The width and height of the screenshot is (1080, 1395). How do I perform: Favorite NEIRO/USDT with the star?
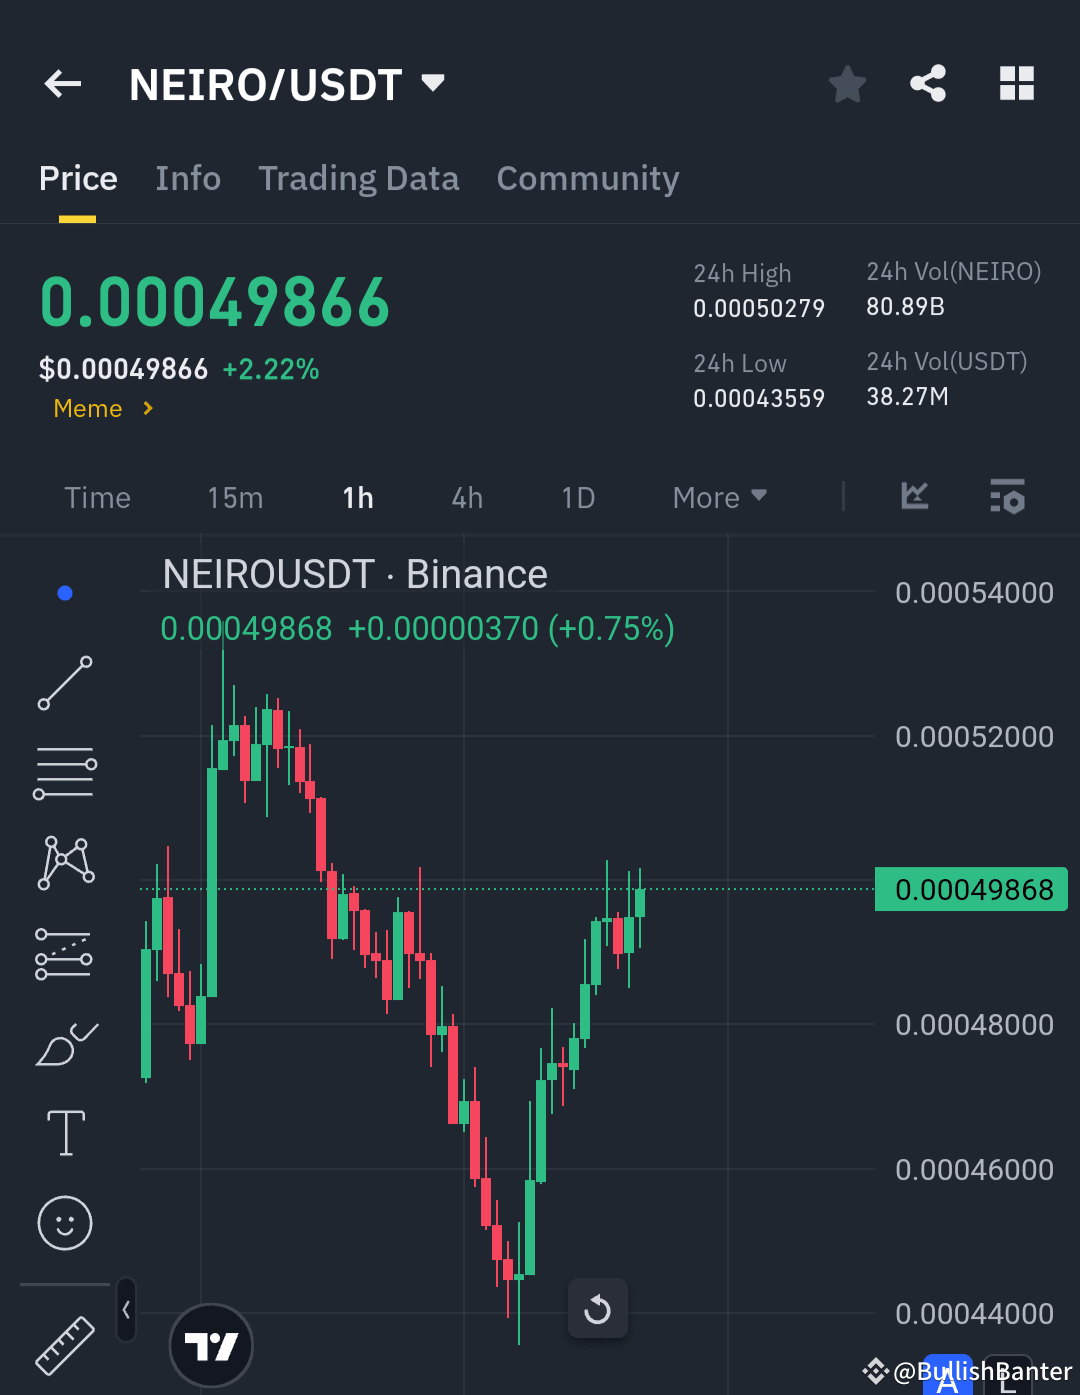(847, 84)
